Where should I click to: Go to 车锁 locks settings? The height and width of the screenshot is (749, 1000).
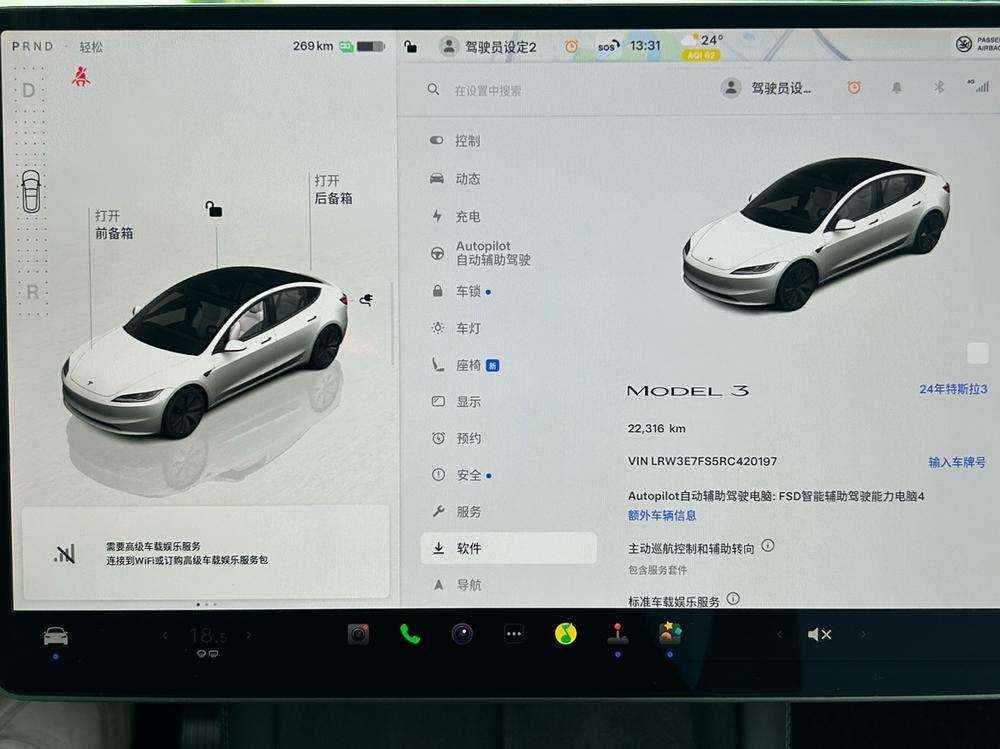pos(460,291)
